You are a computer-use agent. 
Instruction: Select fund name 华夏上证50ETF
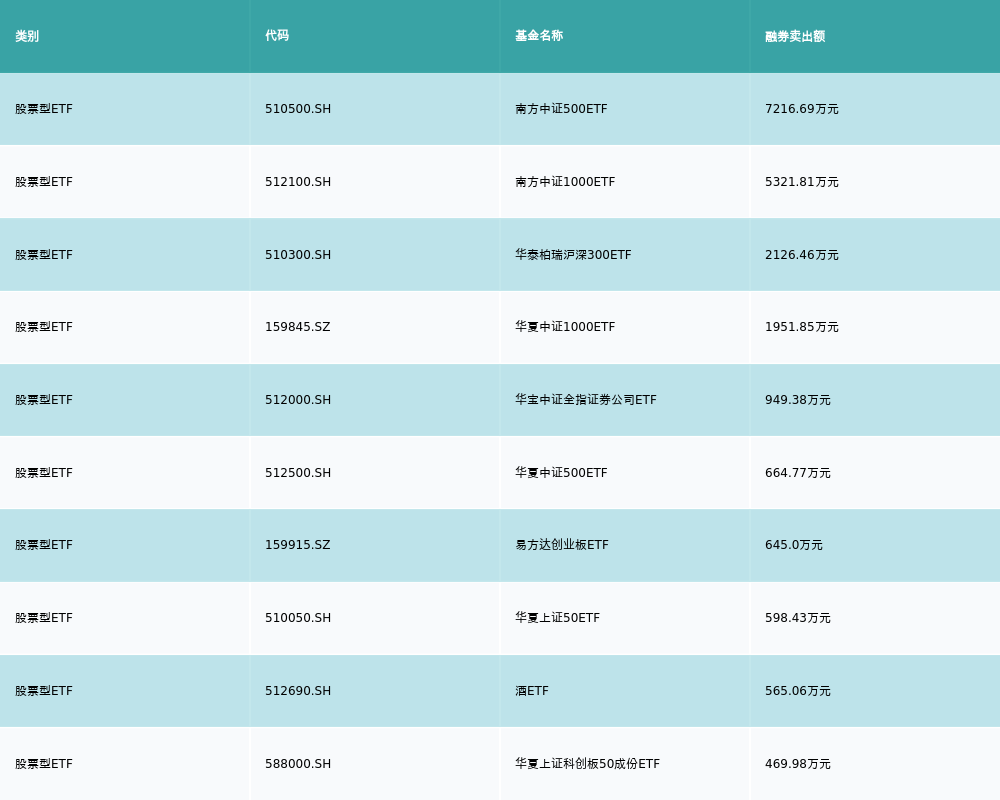557,618
